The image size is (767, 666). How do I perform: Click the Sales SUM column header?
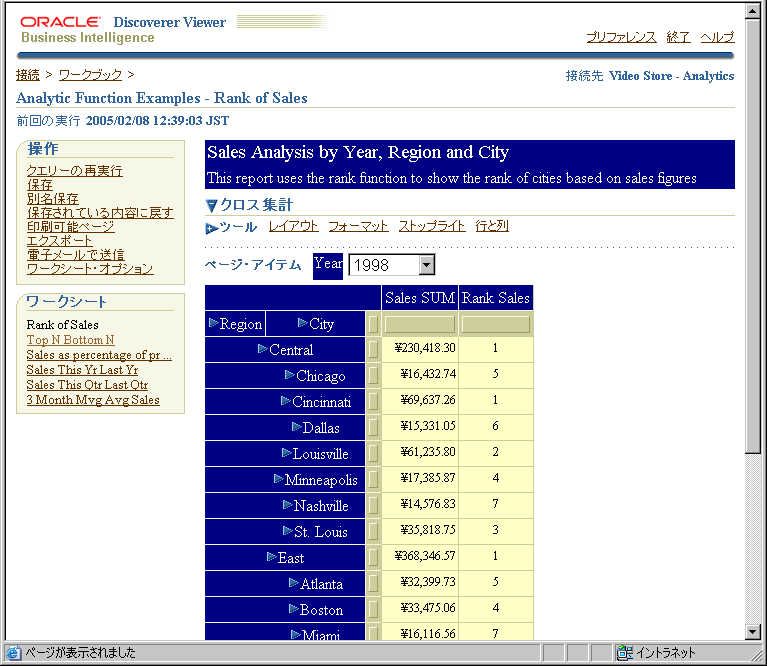point(420,298)
